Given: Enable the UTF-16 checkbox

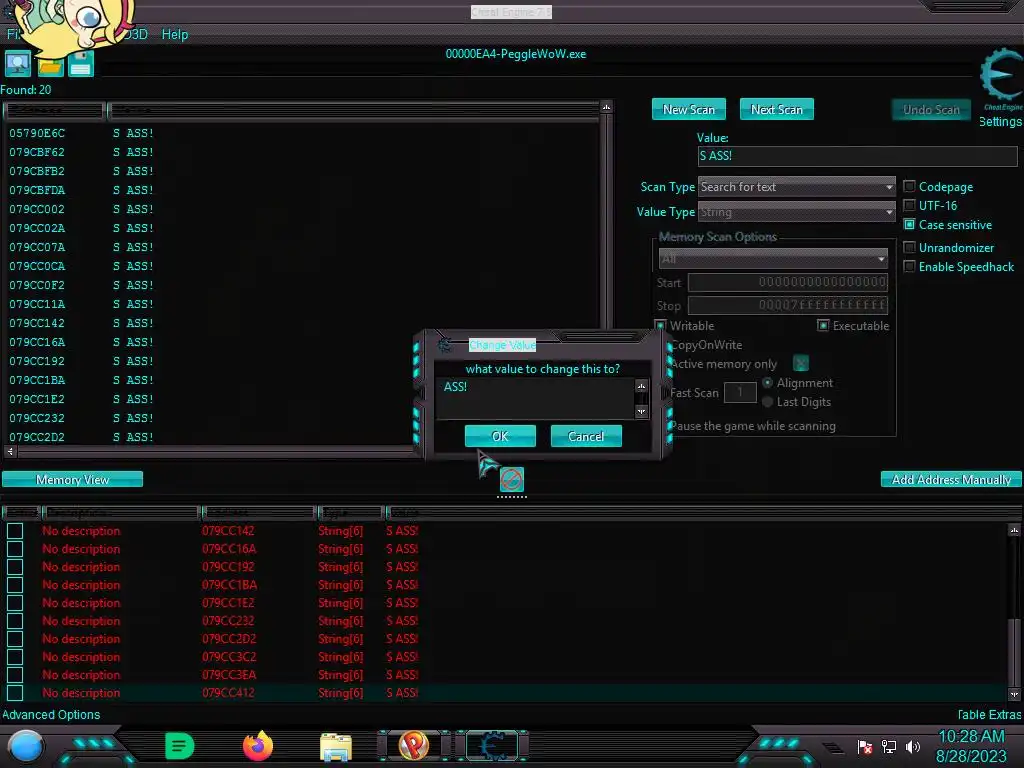Looking at the screenshot, I should click(909, 205).
